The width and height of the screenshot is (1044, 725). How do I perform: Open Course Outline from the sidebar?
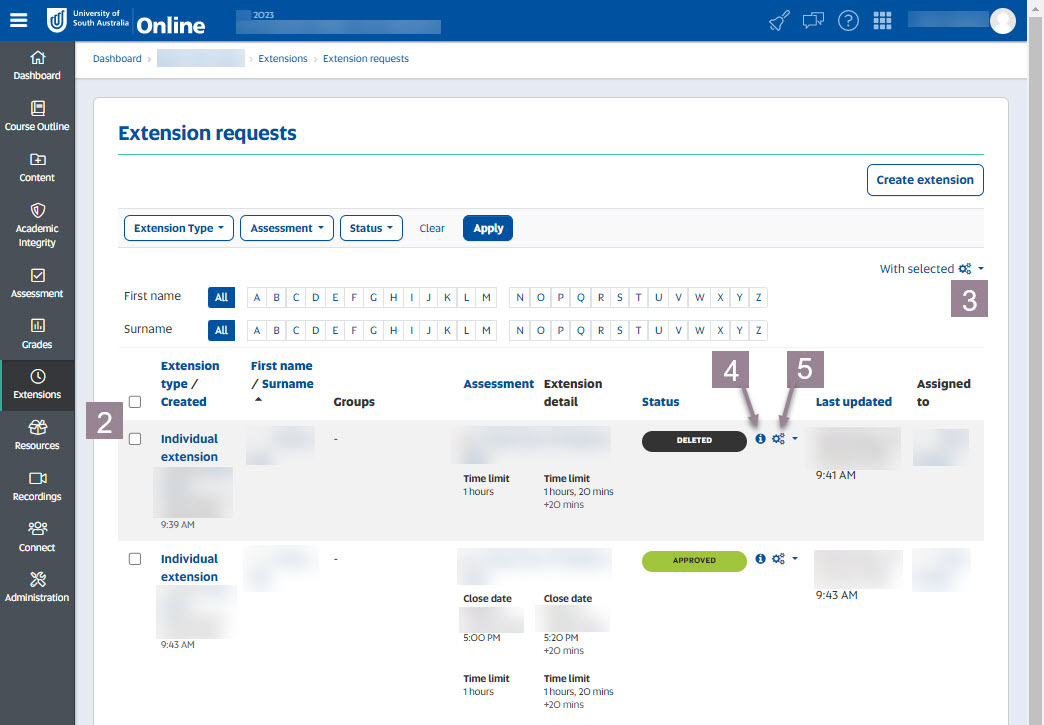(37, 116)
